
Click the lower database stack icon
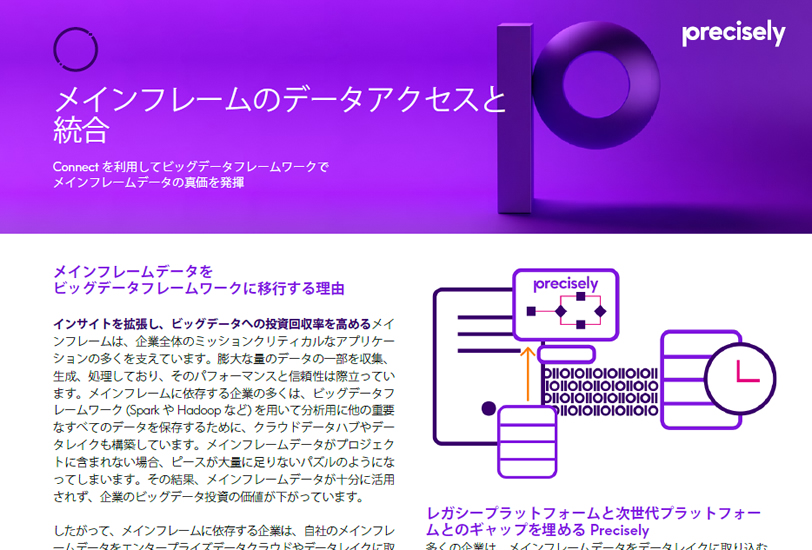click(x=527, y=442)
